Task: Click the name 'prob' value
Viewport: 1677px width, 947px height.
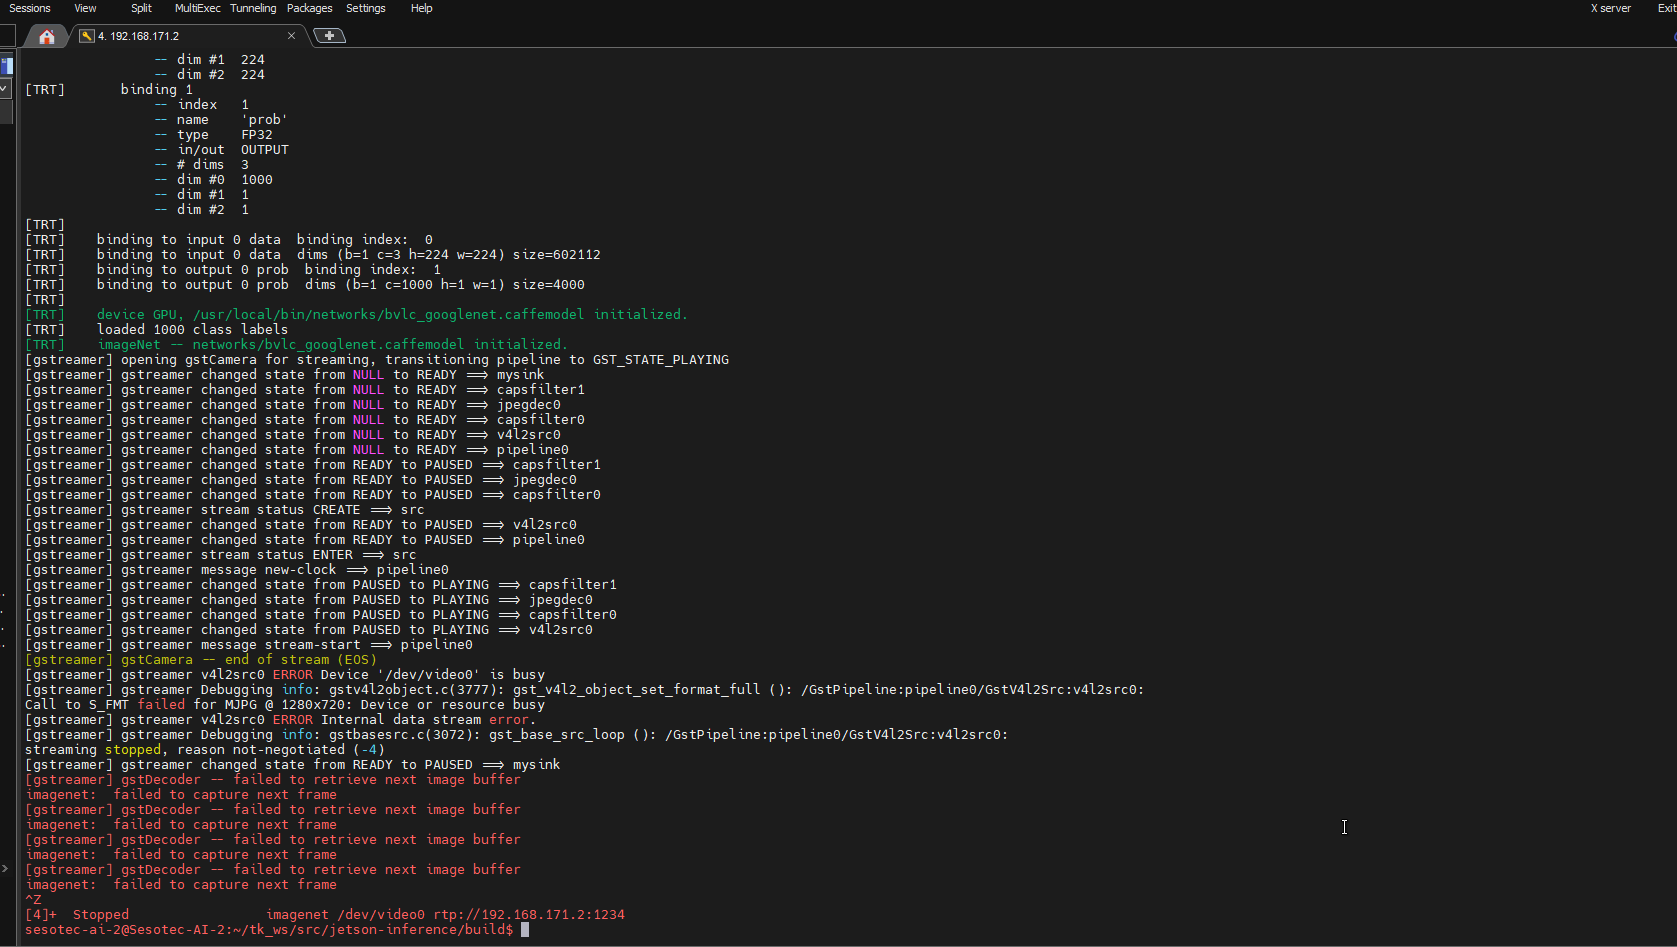Action: point(264,120)
